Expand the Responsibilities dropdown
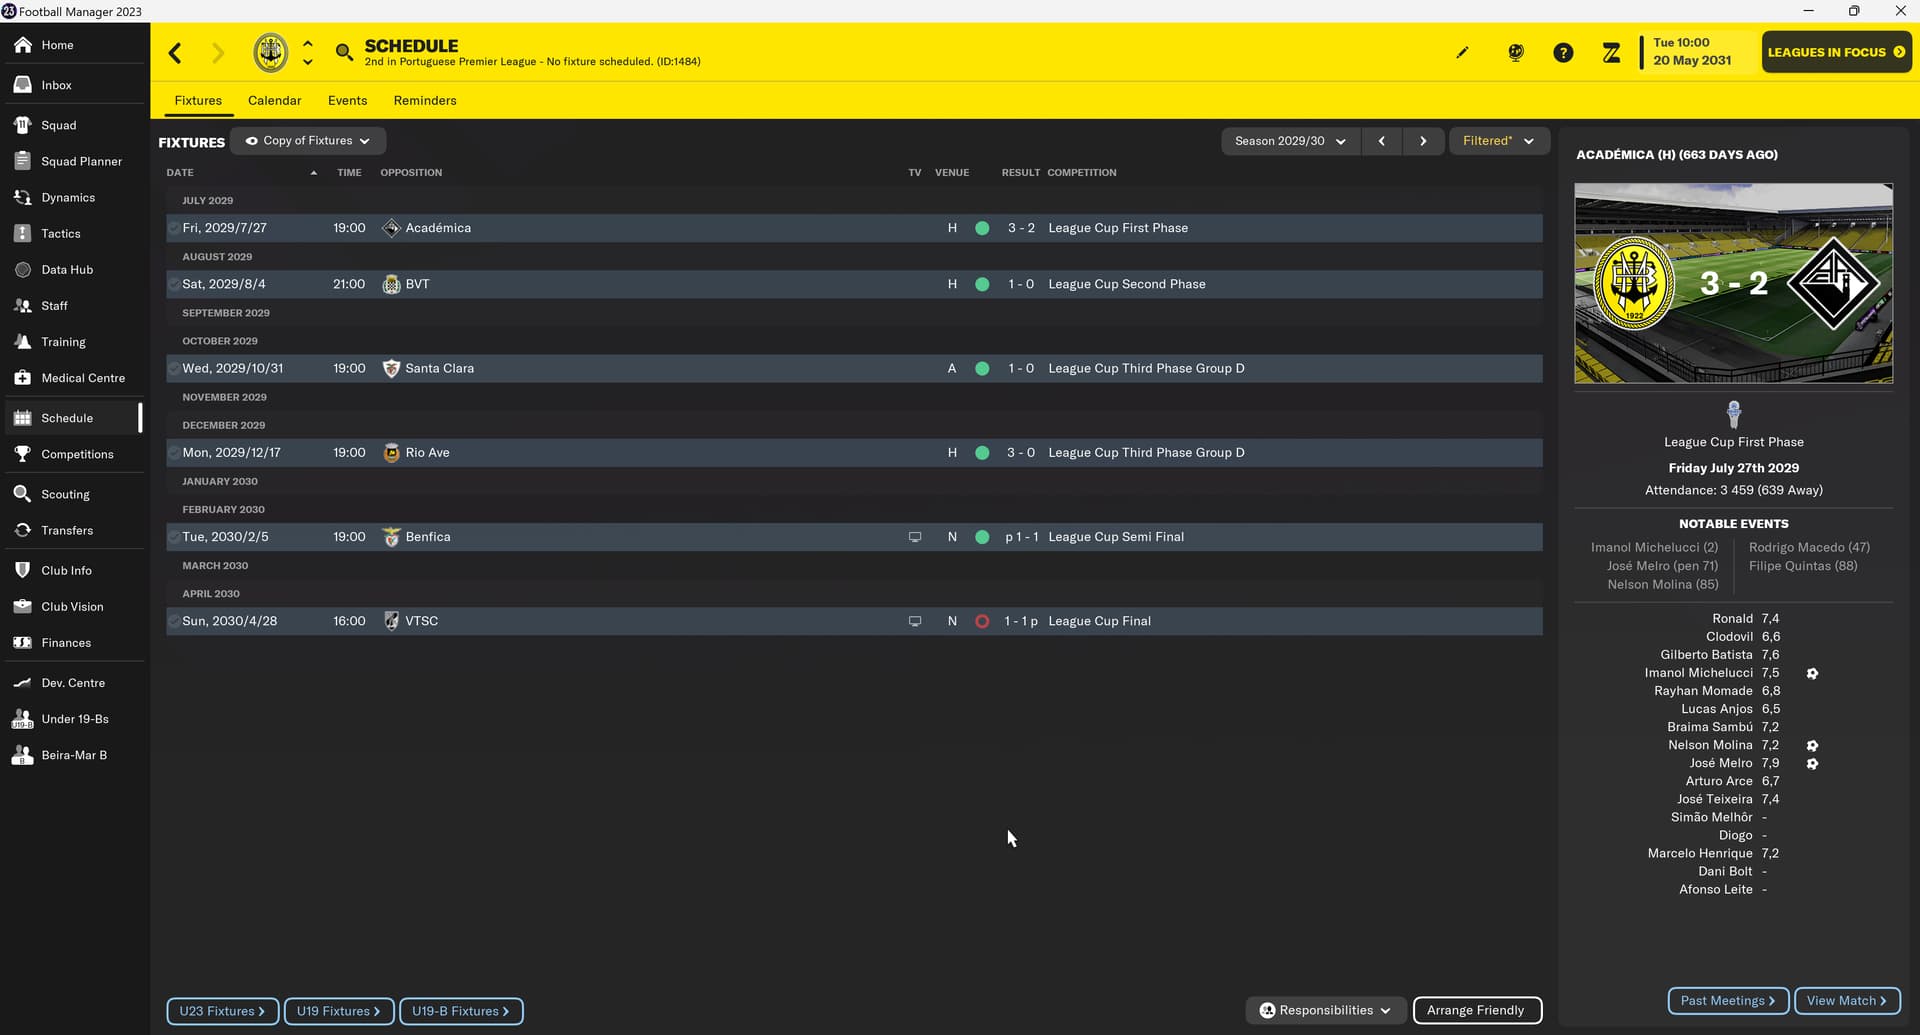The image size is (1920, 1035). (x=1326, y=1010)
